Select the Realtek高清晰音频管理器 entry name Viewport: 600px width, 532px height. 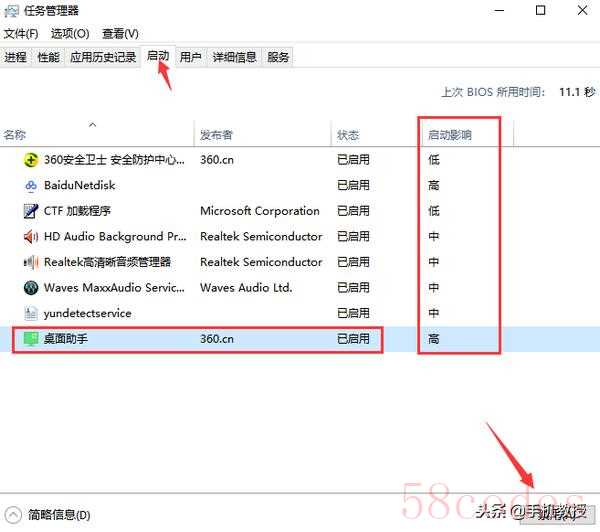click(x=108, y=262)
